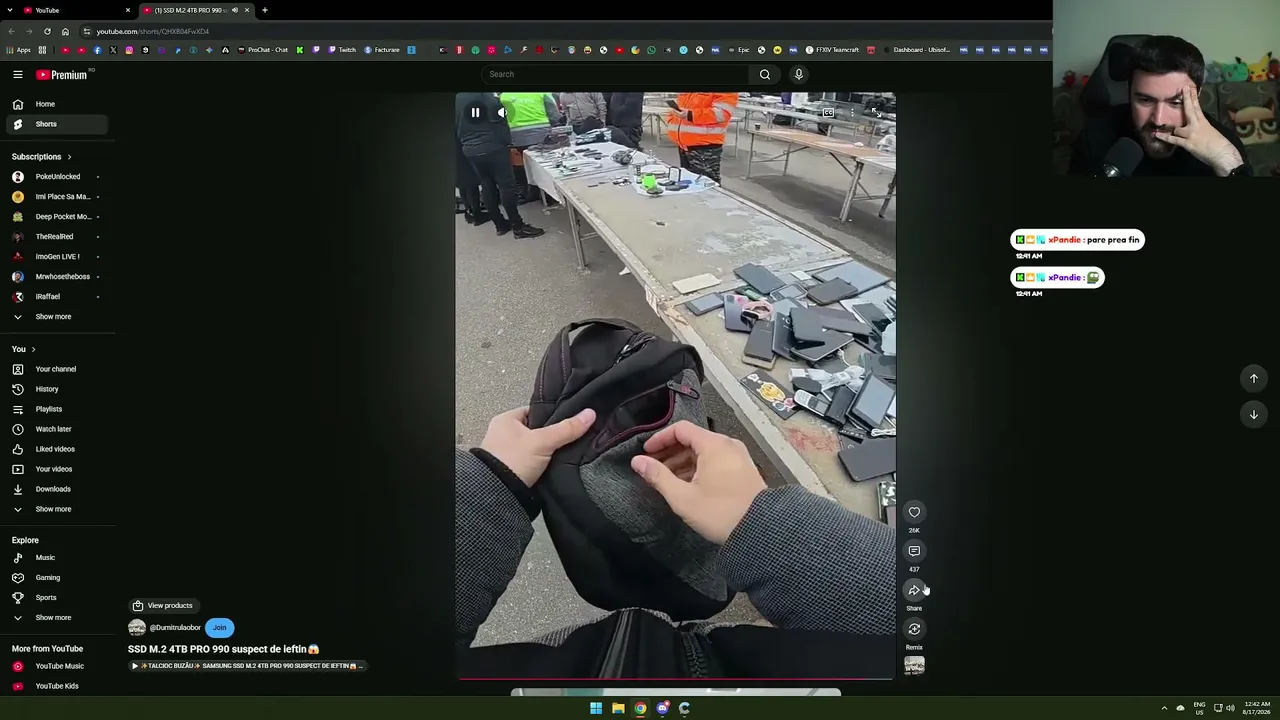The height and width of the screenshot is (720, 1280).
Task: Click the YouTube Search input field
Action: click(615, 74)
